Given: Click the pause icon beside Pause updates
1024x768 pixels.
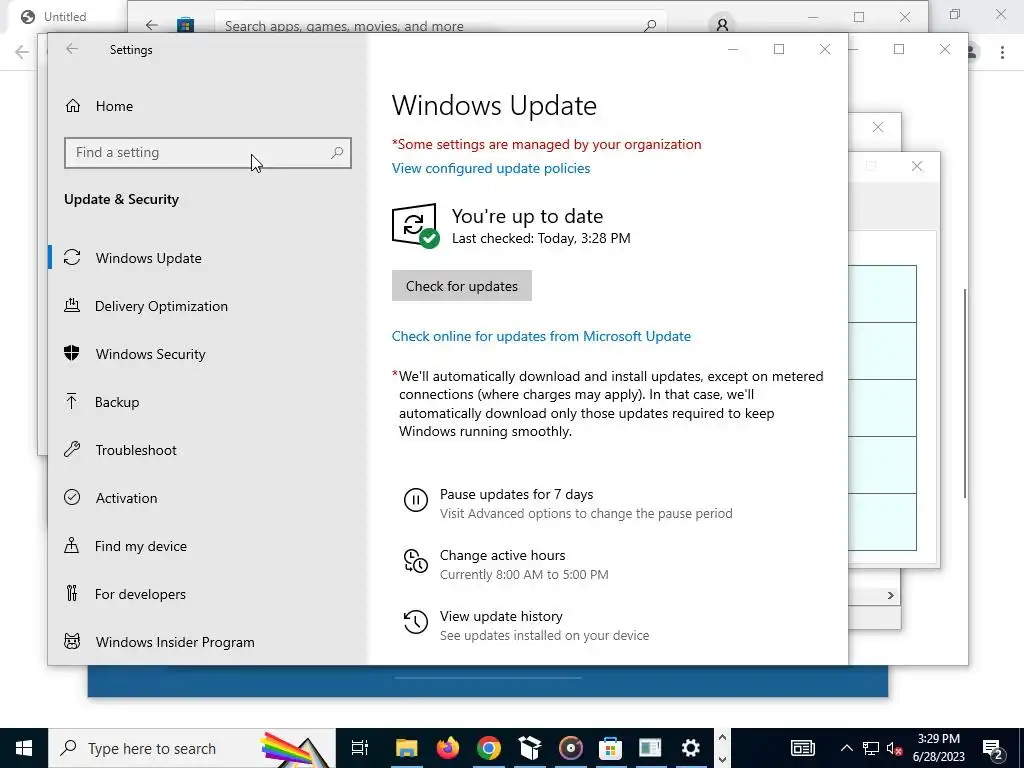Looking at the screenshot, I should click(x=415, y=500).
